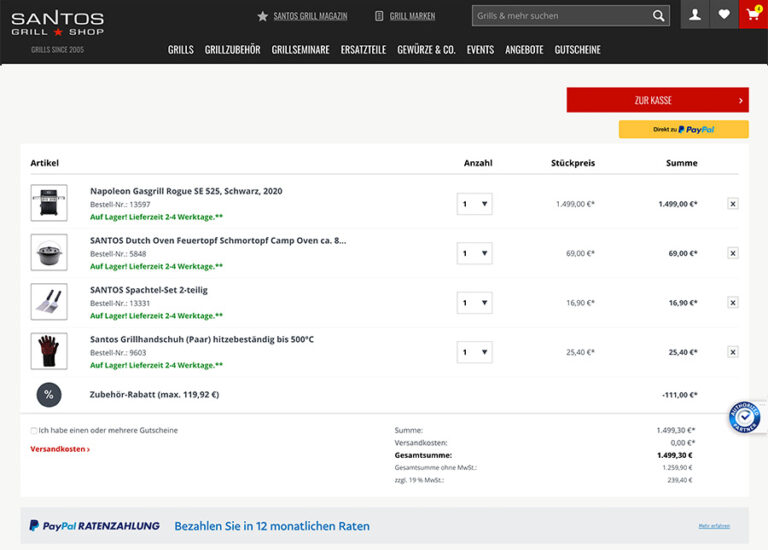Open the Grillhandschuh product thumbnail
Viewport: 768px width, 550px height.
pos(49,351)
